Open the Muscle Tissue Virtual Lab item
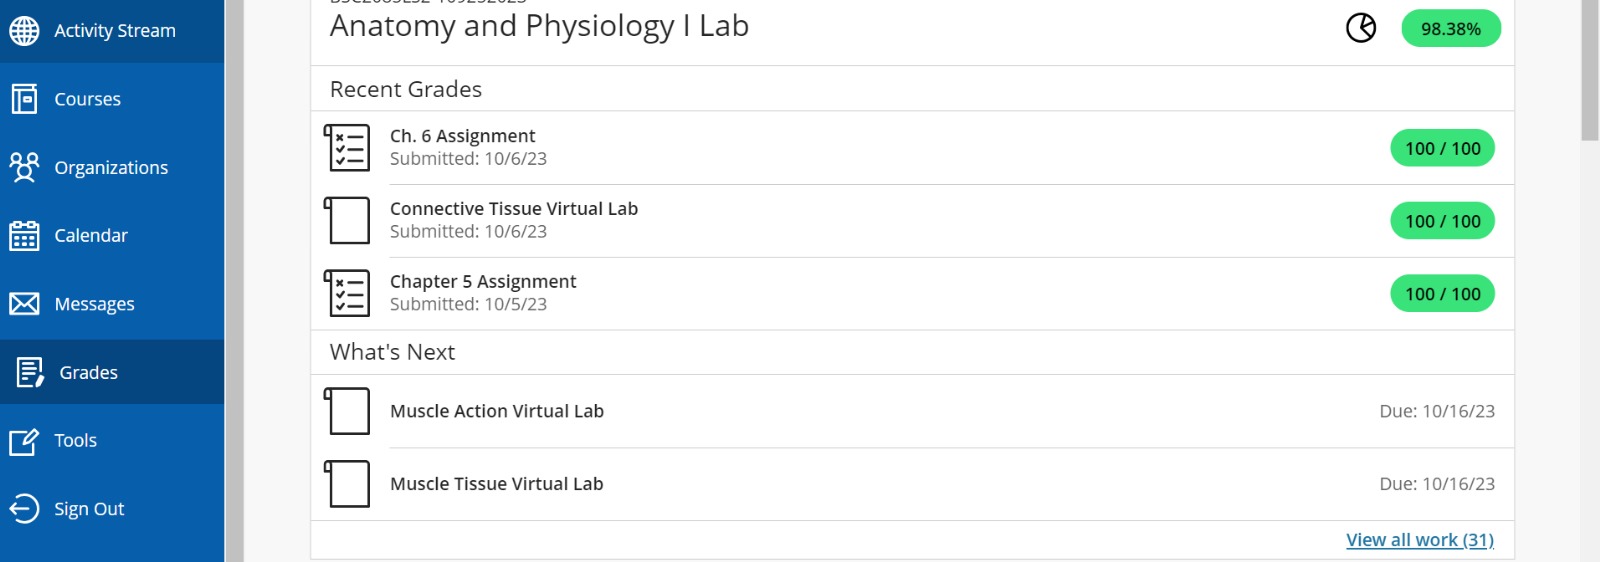The height and width of the screenshot is (562, 1600). pyautogui.click(x=496, y=484)
